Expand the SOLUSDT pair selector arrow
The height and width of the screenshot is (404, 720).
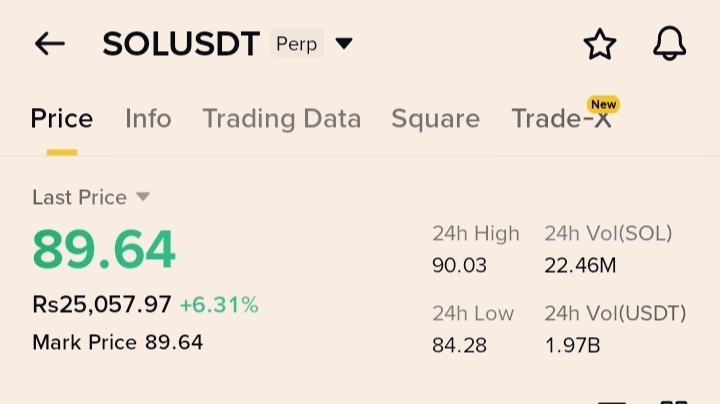coord(344,44)
